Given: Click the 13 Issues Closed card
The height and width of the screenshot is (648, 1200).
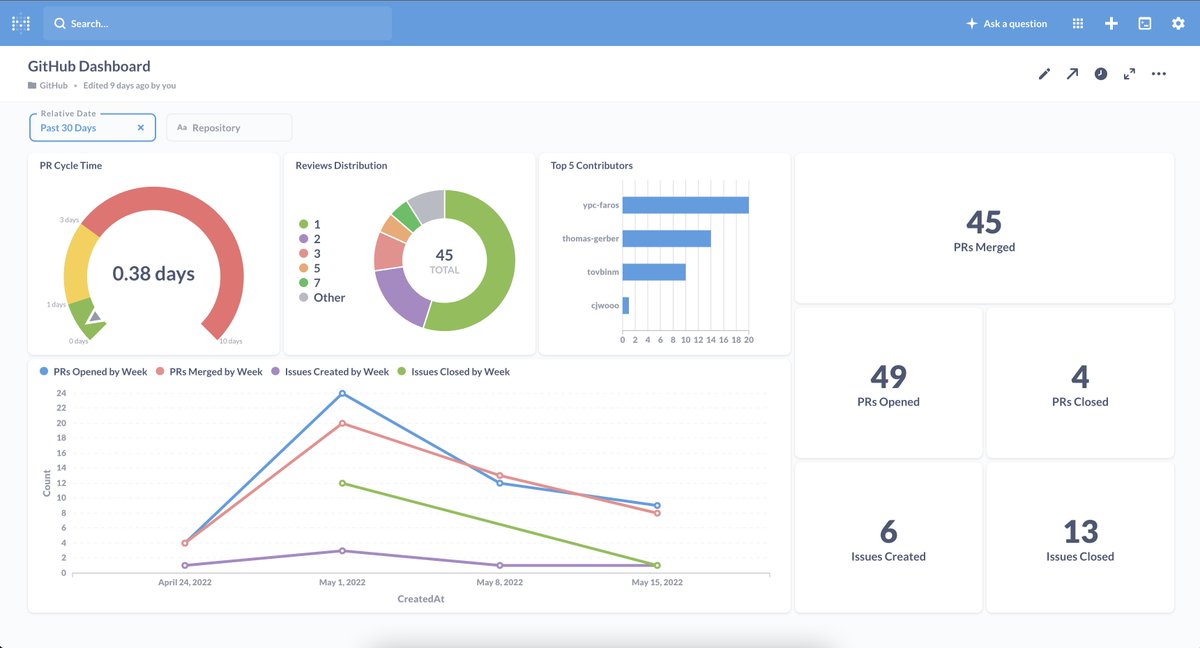Looking at the screenshot, I should pos(1080,538).
